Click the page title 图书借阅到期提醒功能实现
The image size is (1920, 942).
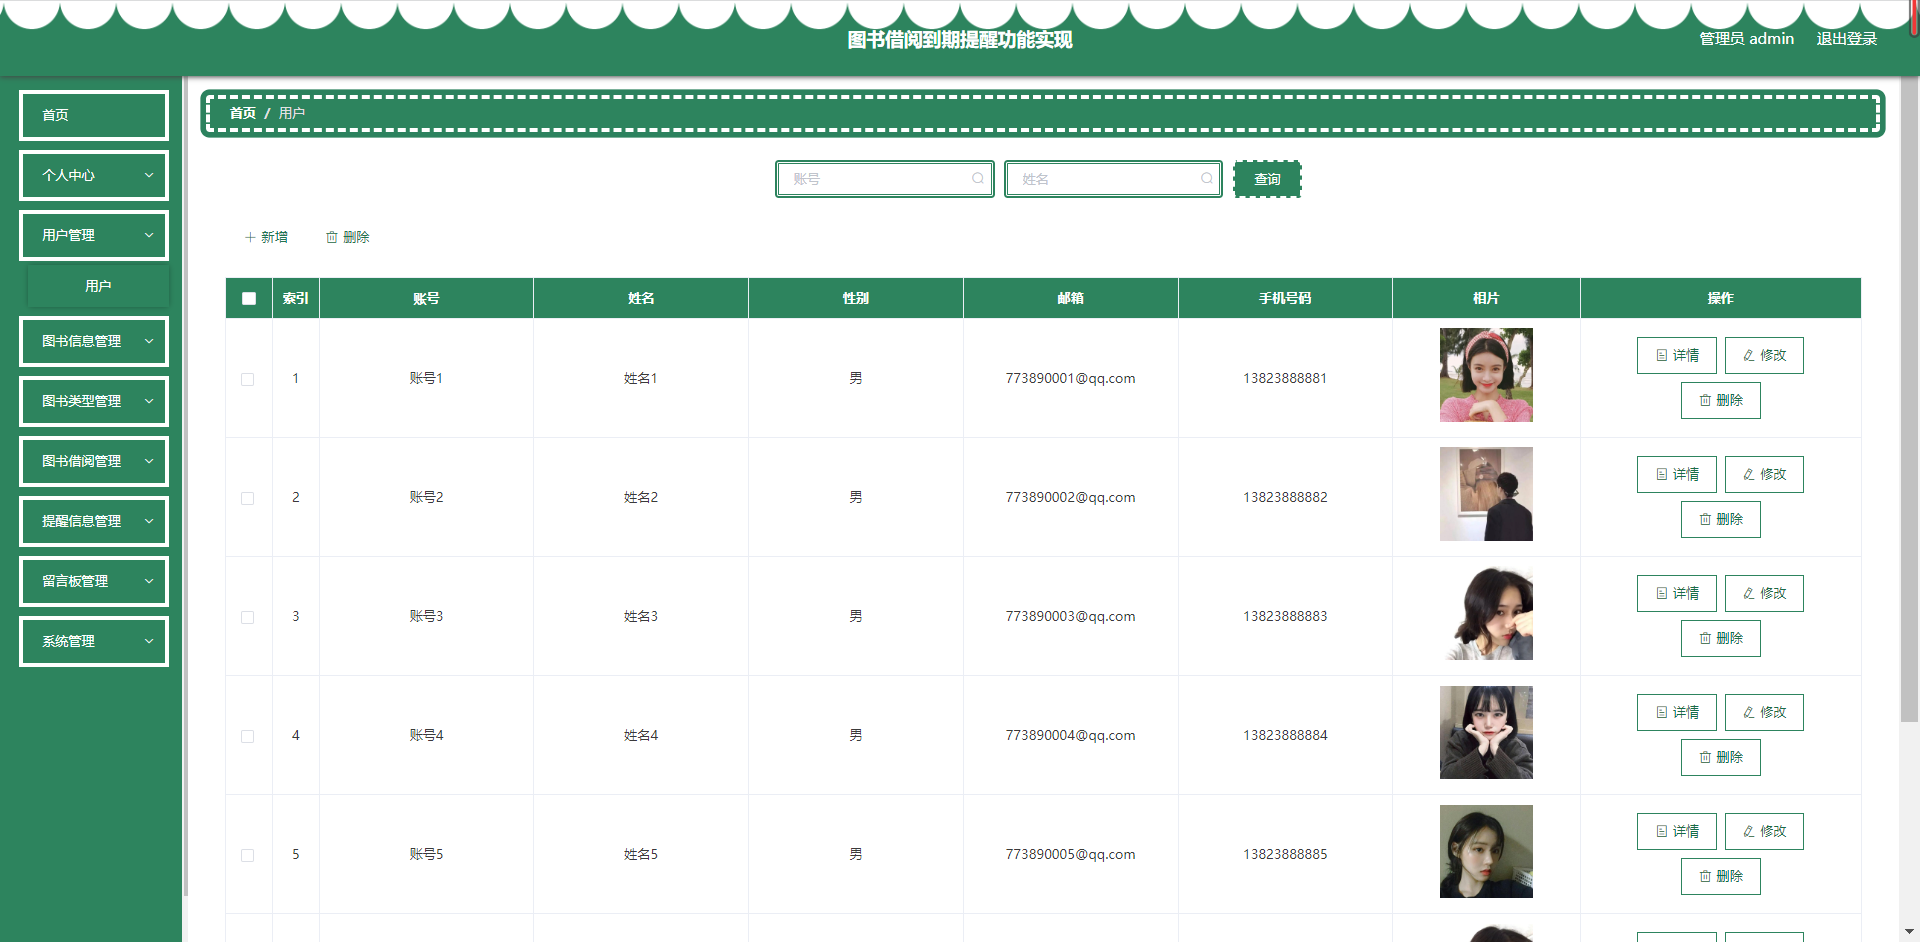[960, 40]
